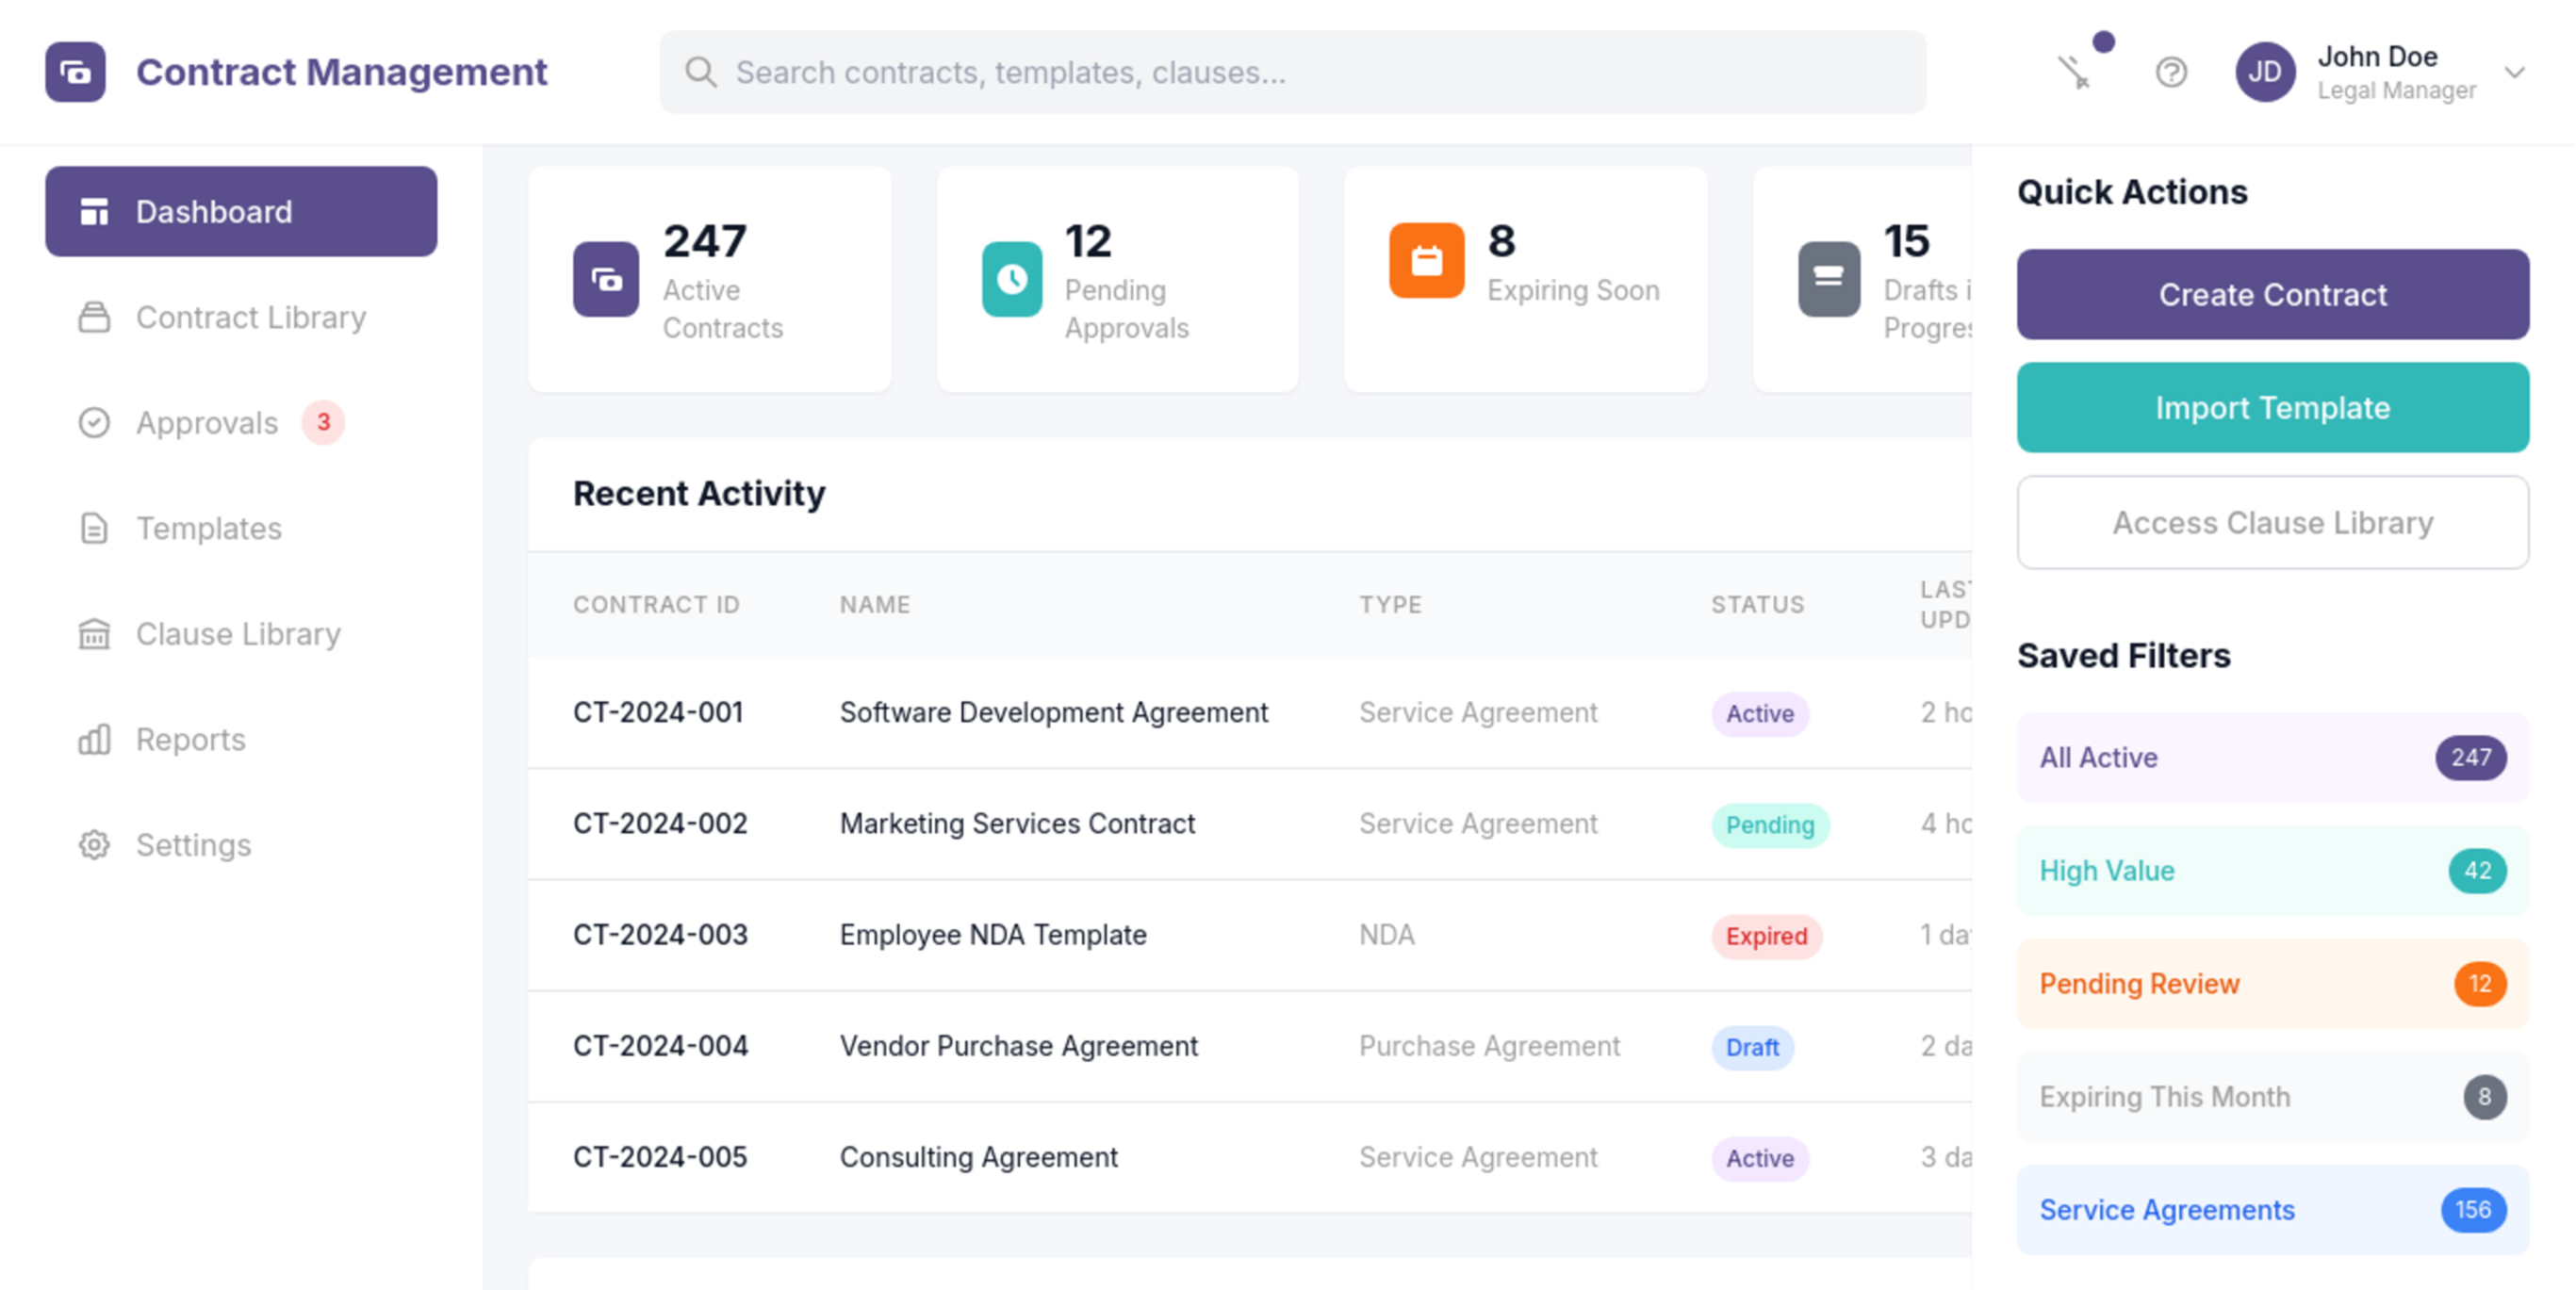Click the Approvals checkmark icon in sidebar
Viewport: 2576px width, 1290px height.
[x=94, y=423]
